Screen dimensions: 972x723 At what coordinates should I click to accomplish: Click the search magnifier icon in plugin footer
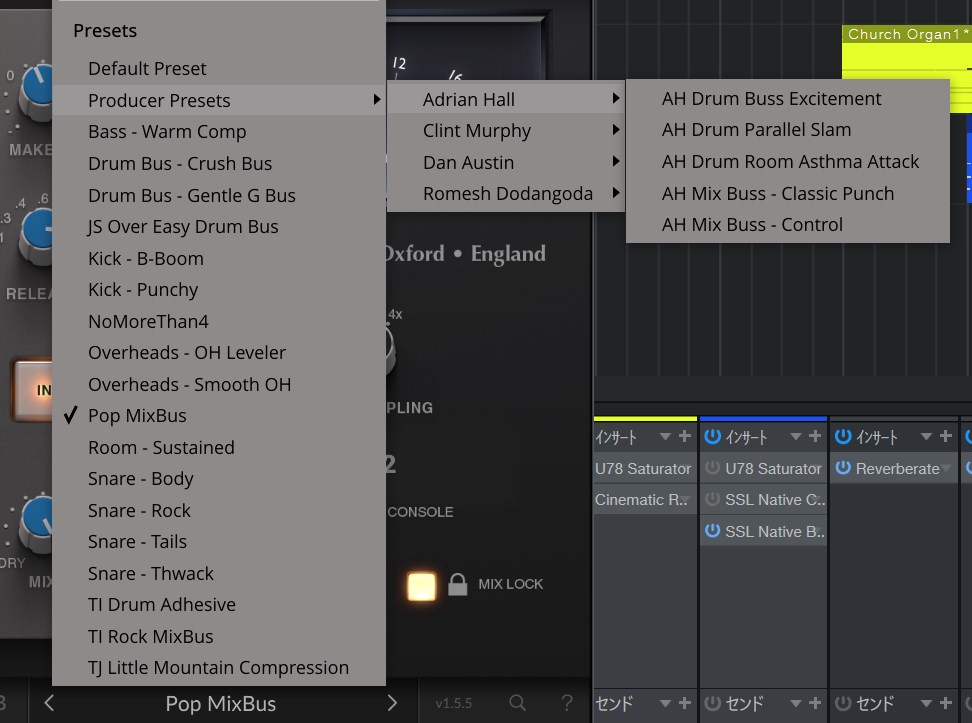click(517, 703)
